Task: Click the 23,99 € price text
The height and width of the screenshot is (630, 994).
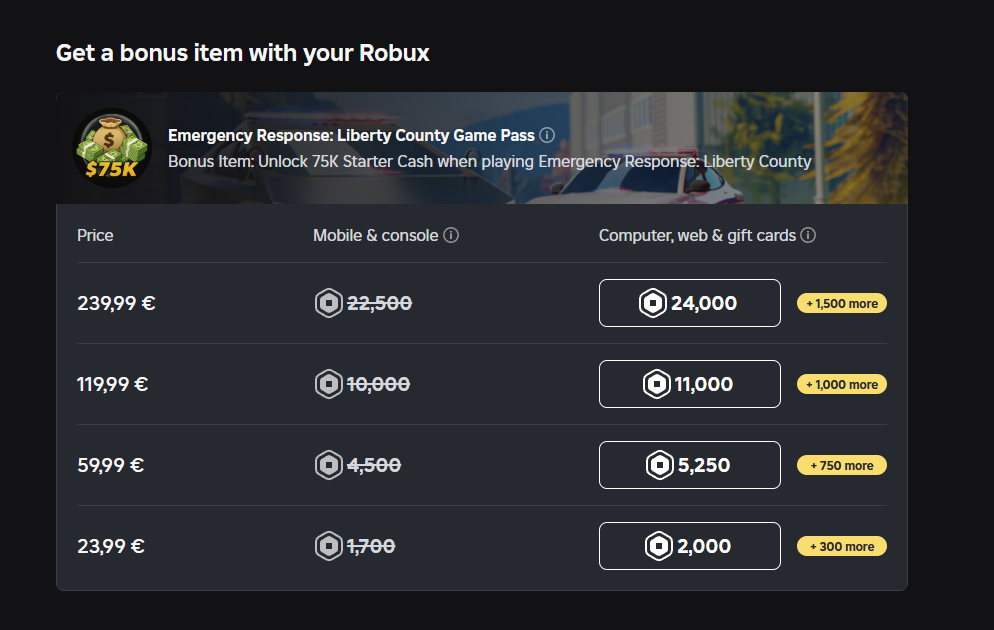Action: pos(111,546)
